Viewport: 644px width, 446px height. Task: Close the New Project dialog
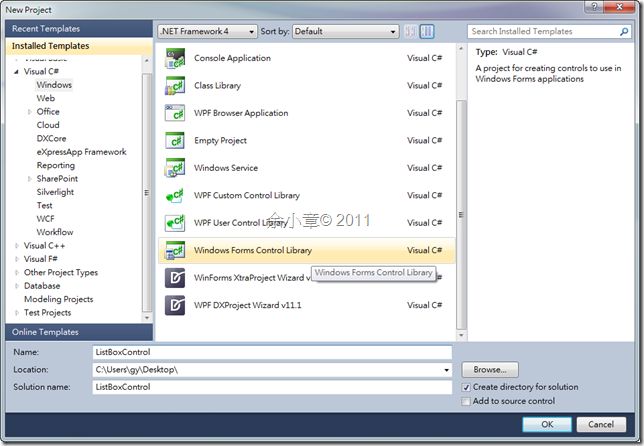point(620,7)
